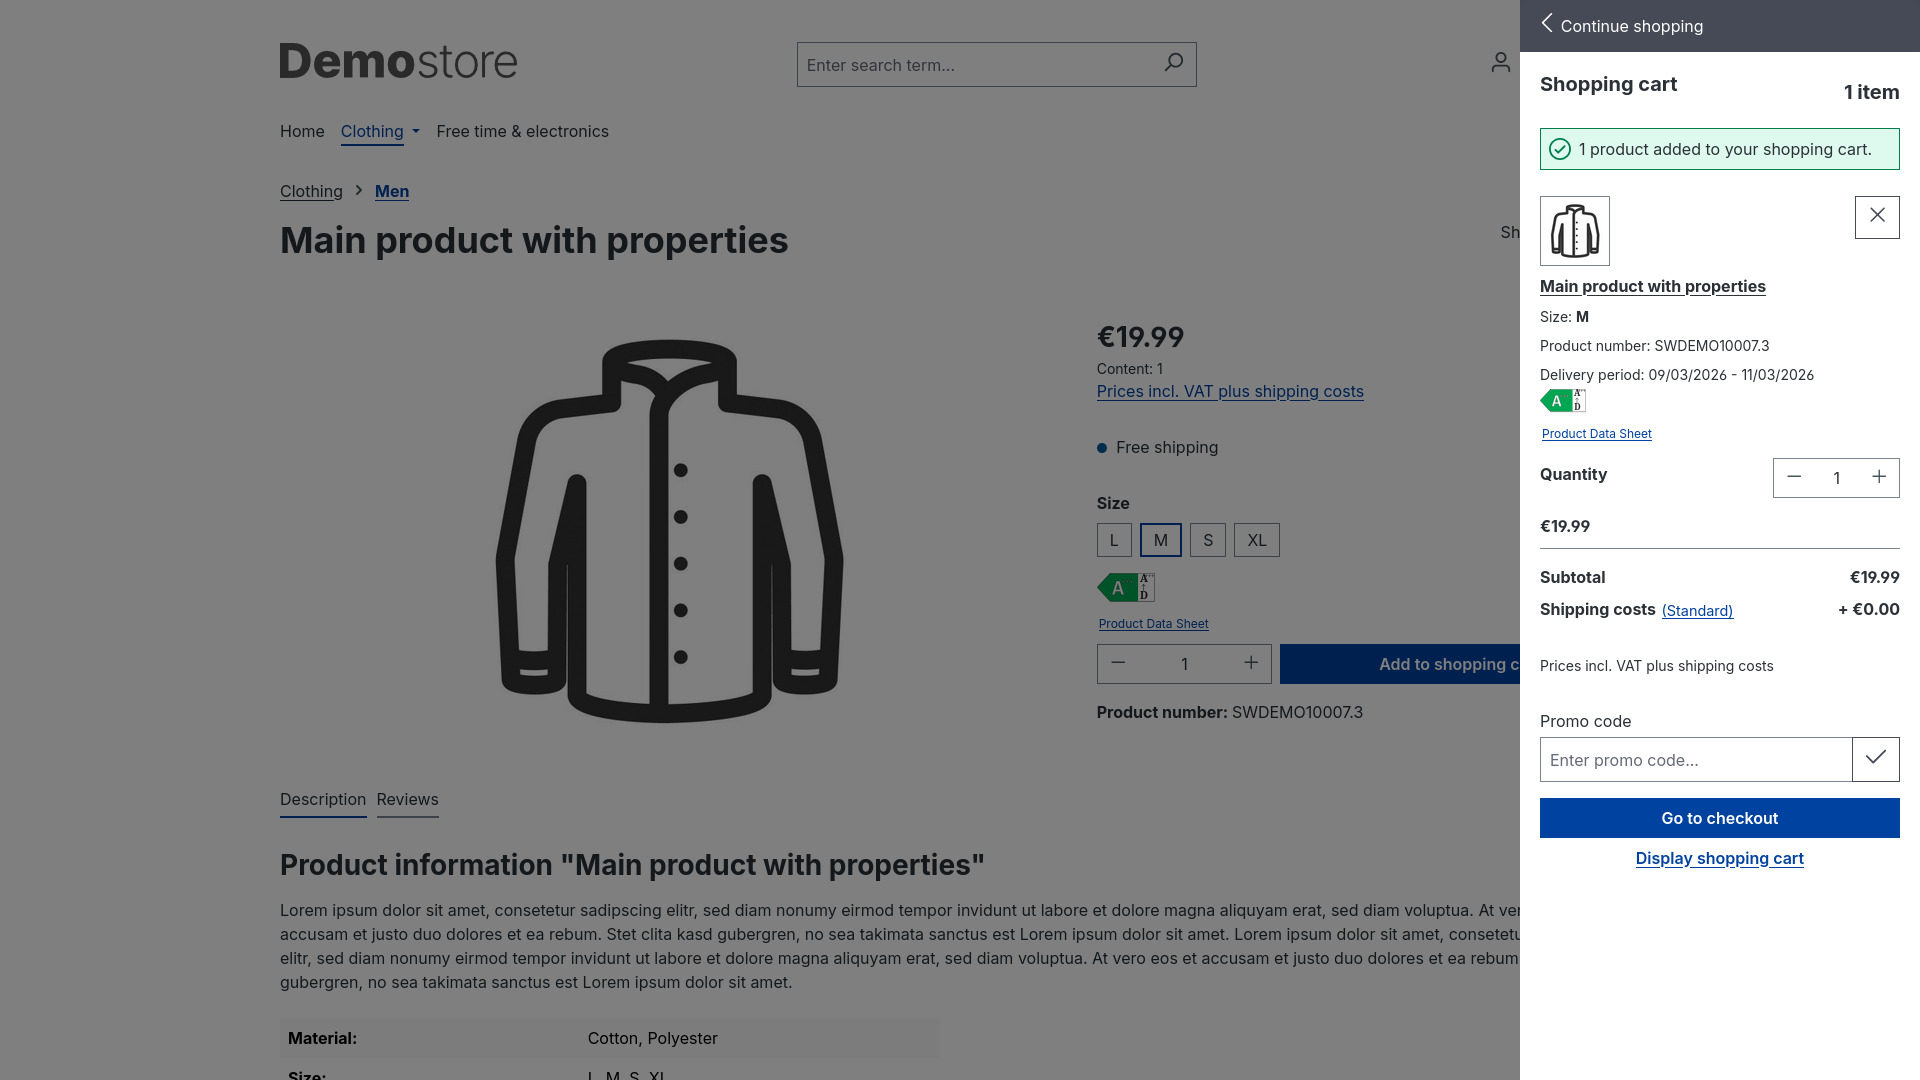Viewport: 1920px width, 1080px height.
Task: Open Free time & electronics menu
Action: [522, 131]
